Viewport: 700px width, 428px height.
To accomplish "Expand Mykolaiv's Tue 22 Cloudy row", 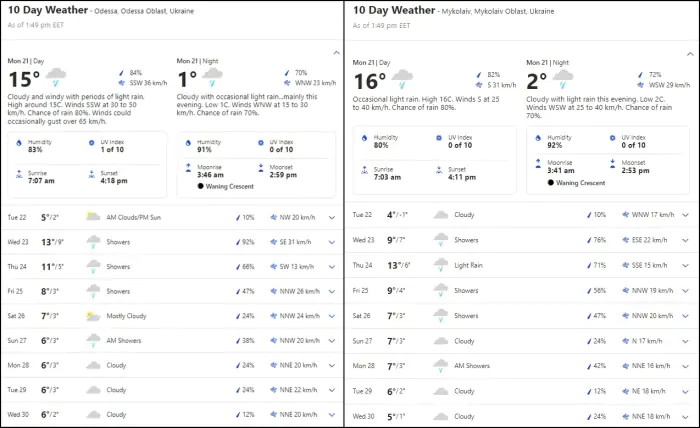I will [685, 215].
